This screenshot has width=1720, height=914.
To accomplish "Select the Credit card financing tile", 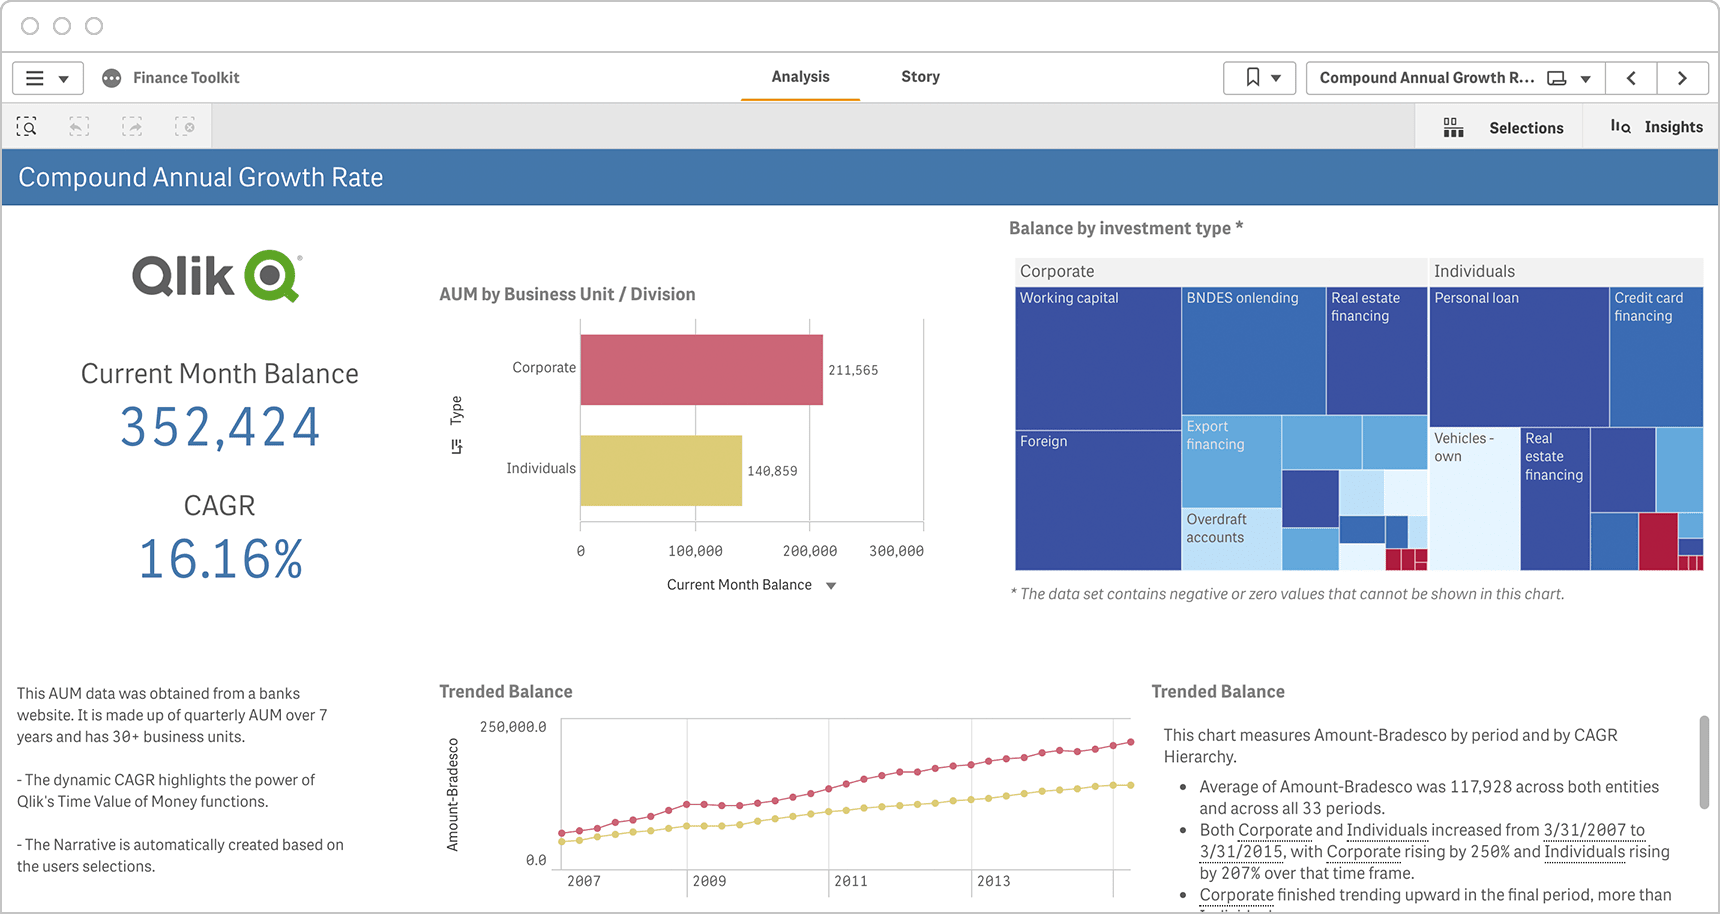I will [x=1656, y=357].
